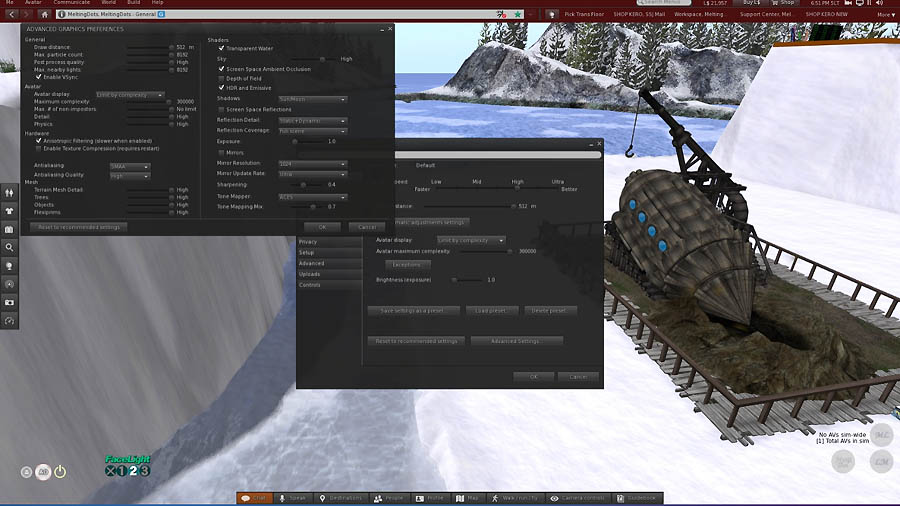
Task: Adjust the Sharpening slider
Action: [x=302, y=185]
